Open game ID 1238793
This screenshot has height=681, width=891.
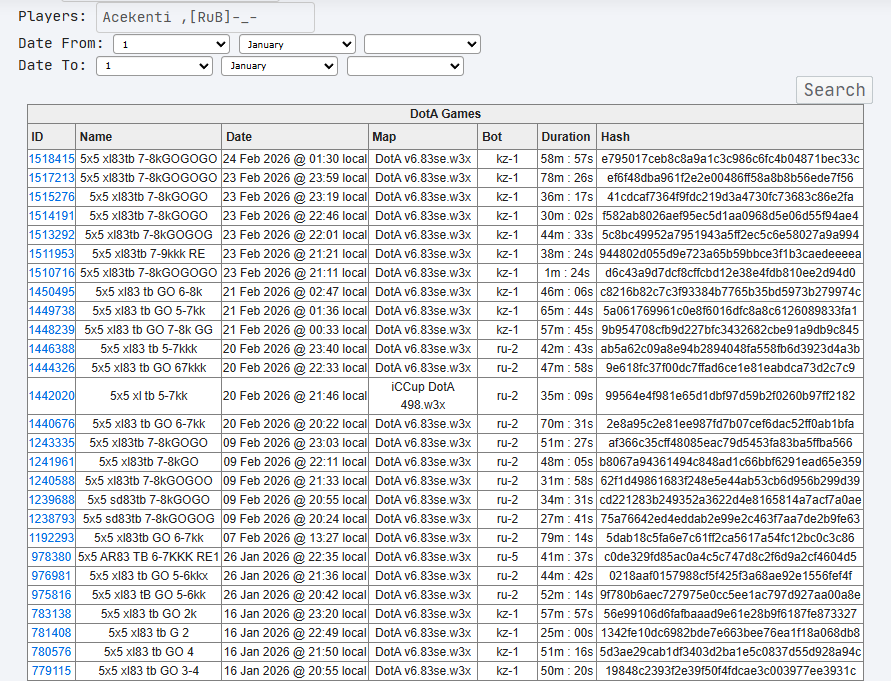52,519
